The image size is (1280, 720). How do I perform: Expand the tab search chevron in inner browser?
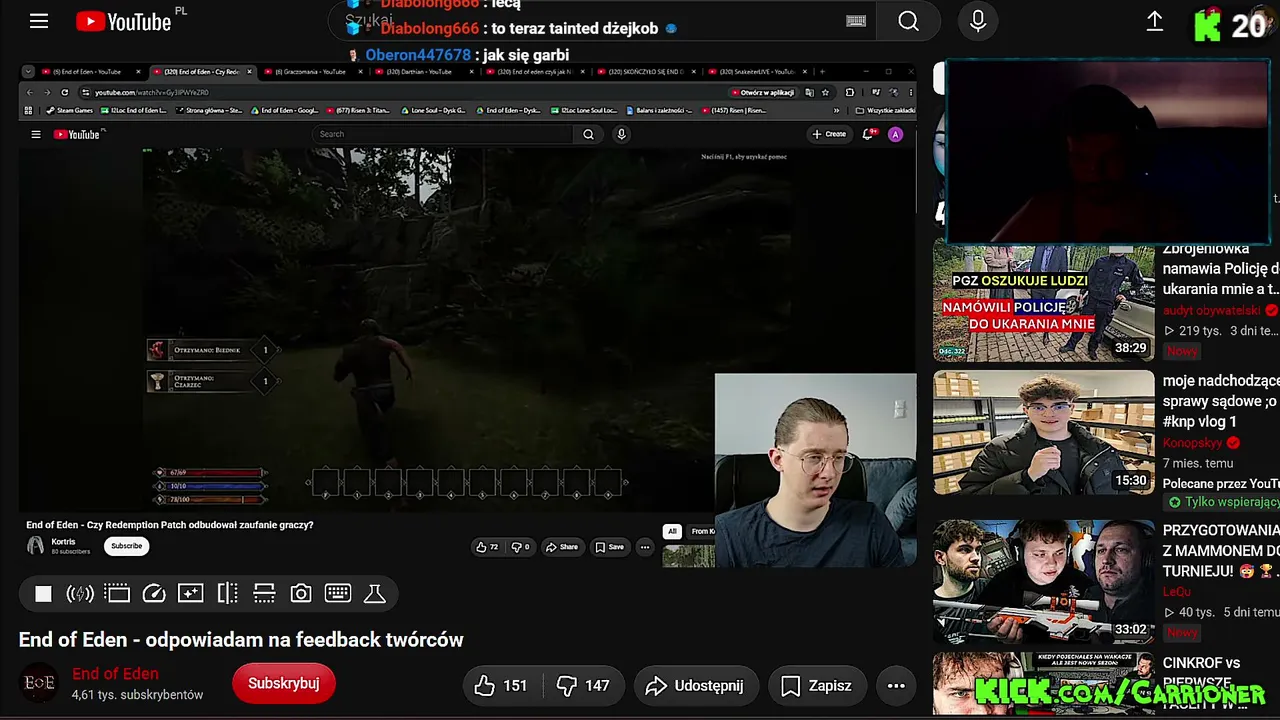[28, 72]
